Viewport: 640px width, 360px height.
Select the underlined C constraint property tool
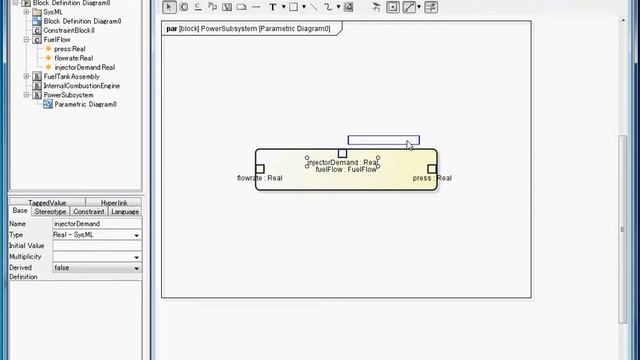pos(198,7)
